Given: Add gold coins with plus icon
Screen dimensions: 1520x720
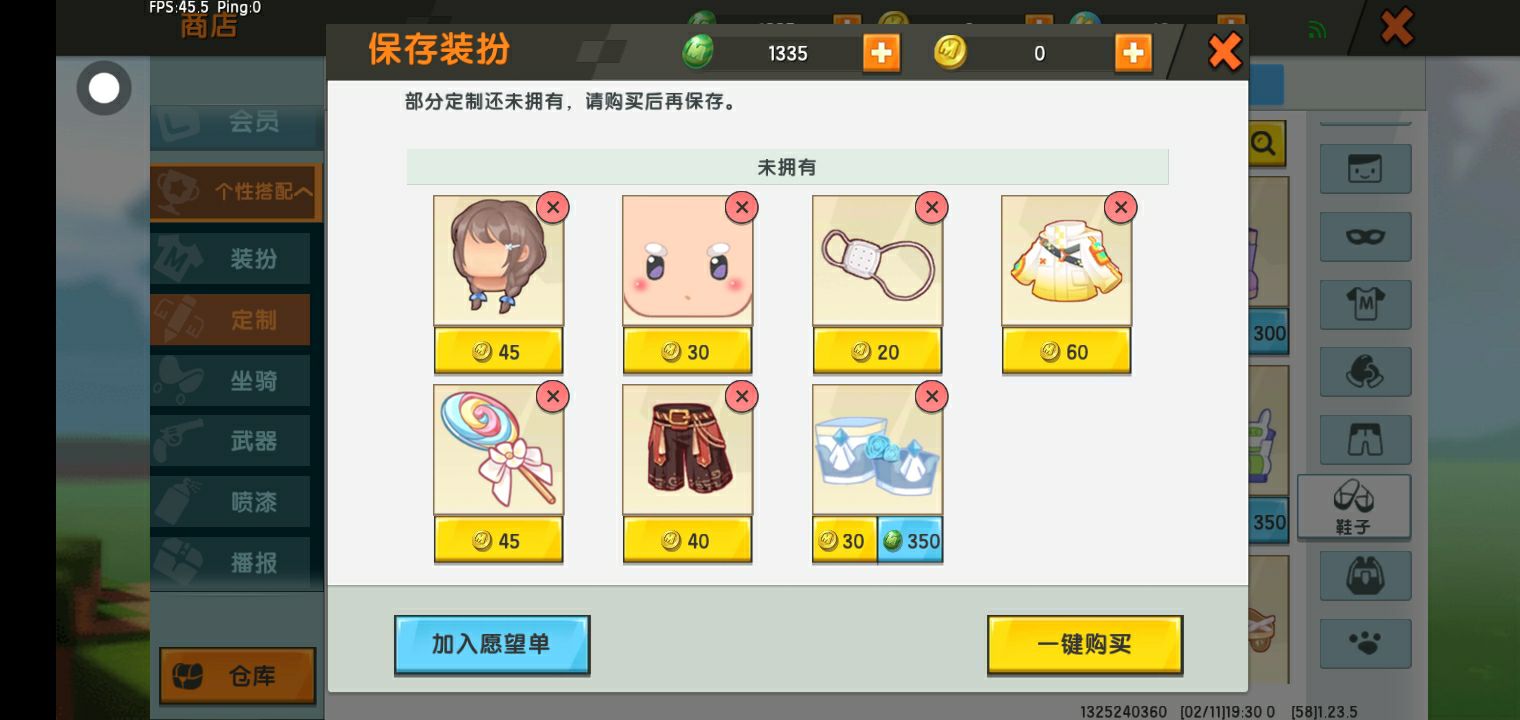Looking at the screenshot, I should coord(1133,53).
